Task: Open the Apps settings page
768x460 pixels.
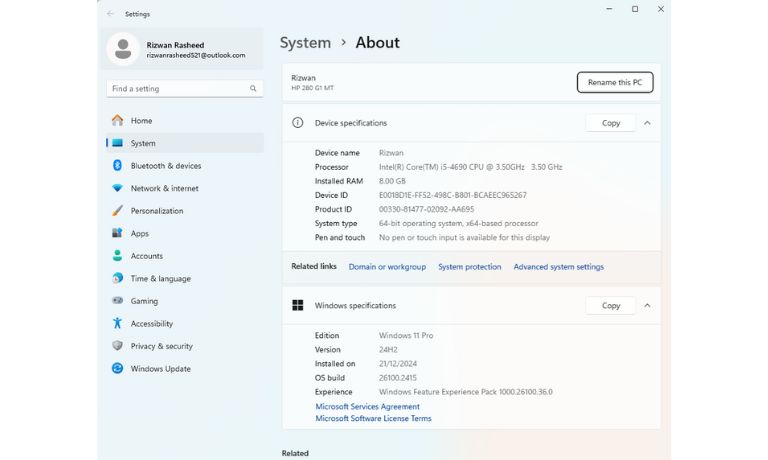Action: (x=139, y=233)
